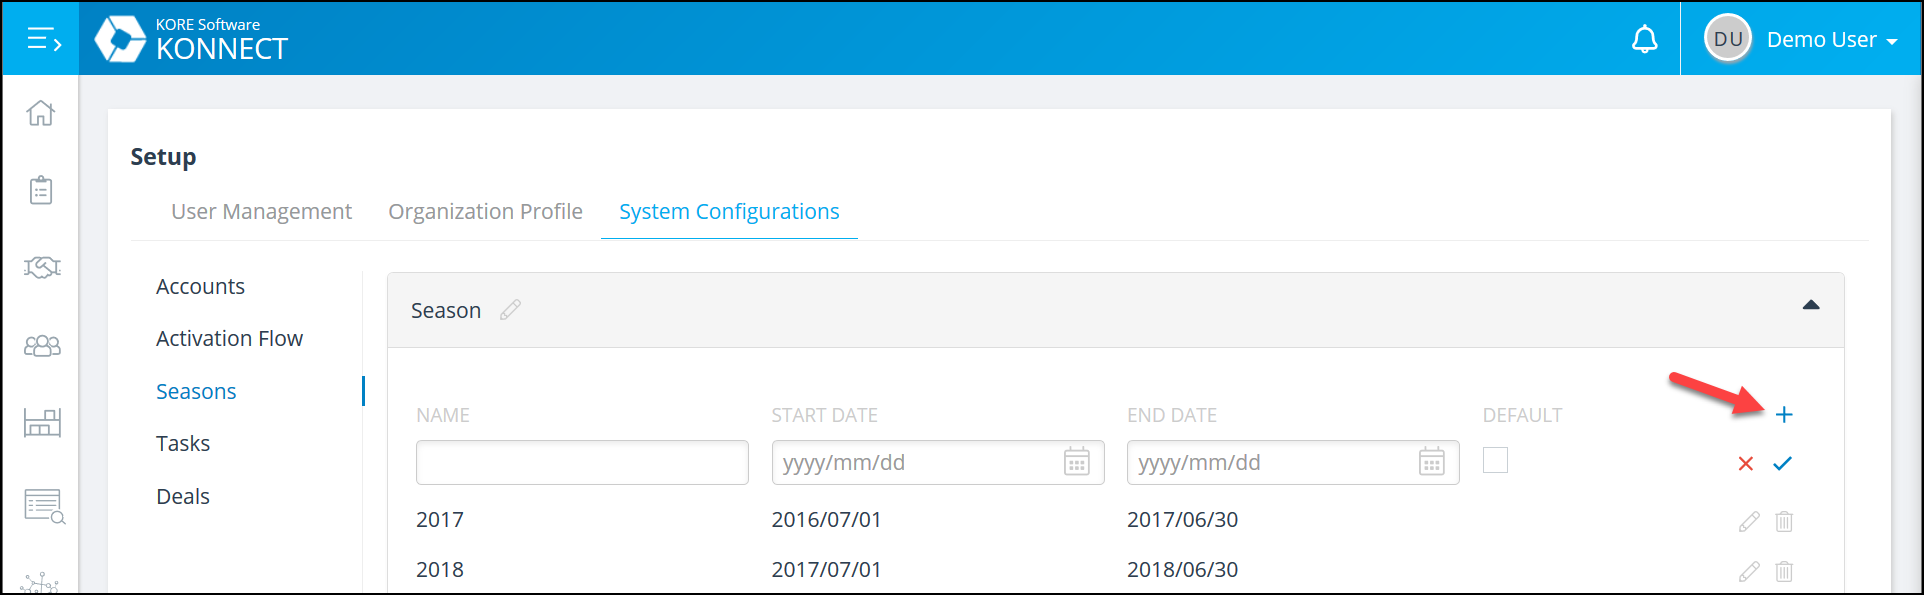This screenshot has height=595, width=1924.
Task: Switch to User Management tab
Action: click(x=261, y=212)
